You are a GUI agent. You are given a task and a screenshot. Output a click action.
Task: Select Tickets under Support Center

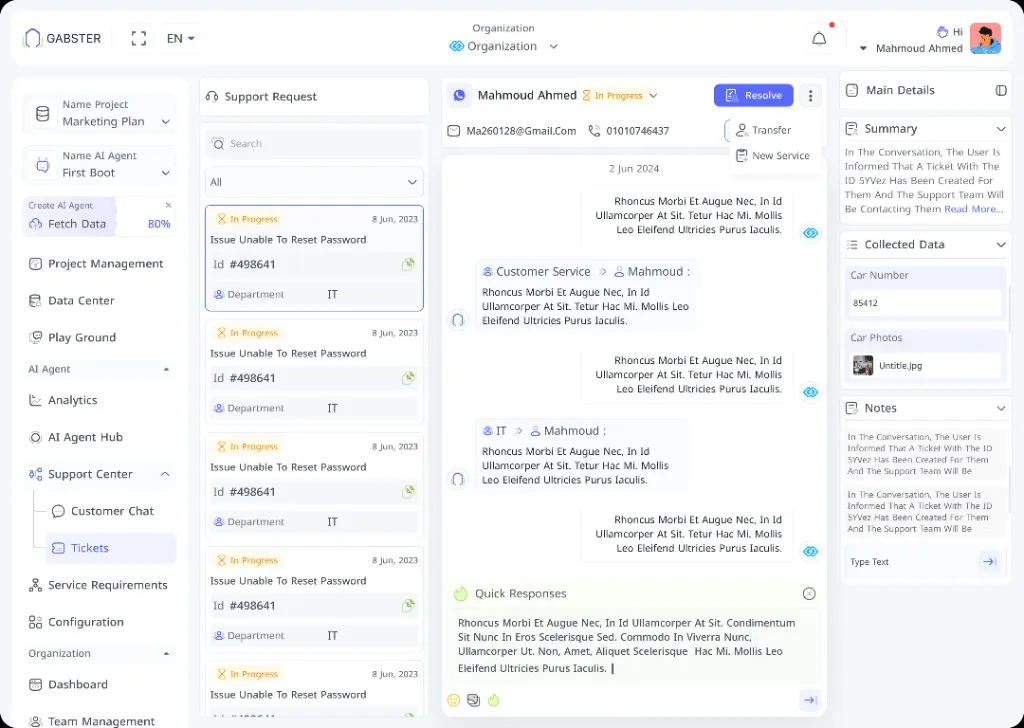pos(110,548)
